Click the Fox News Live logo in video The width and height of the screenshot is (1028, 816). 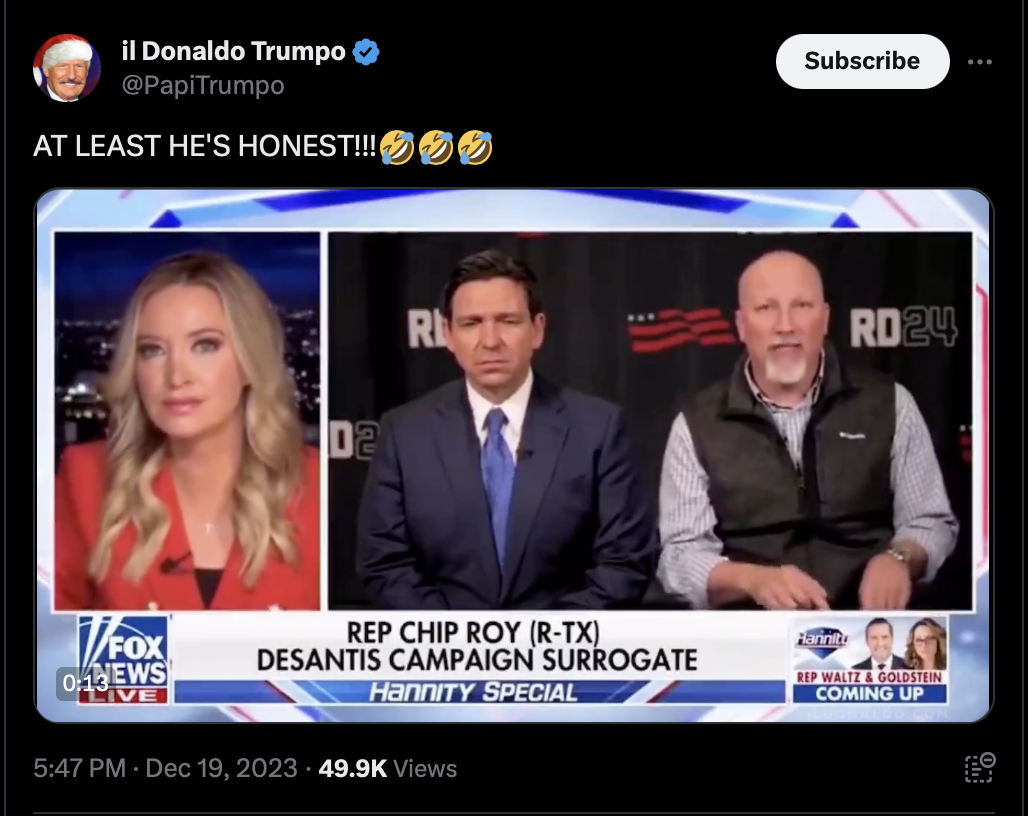123,660
